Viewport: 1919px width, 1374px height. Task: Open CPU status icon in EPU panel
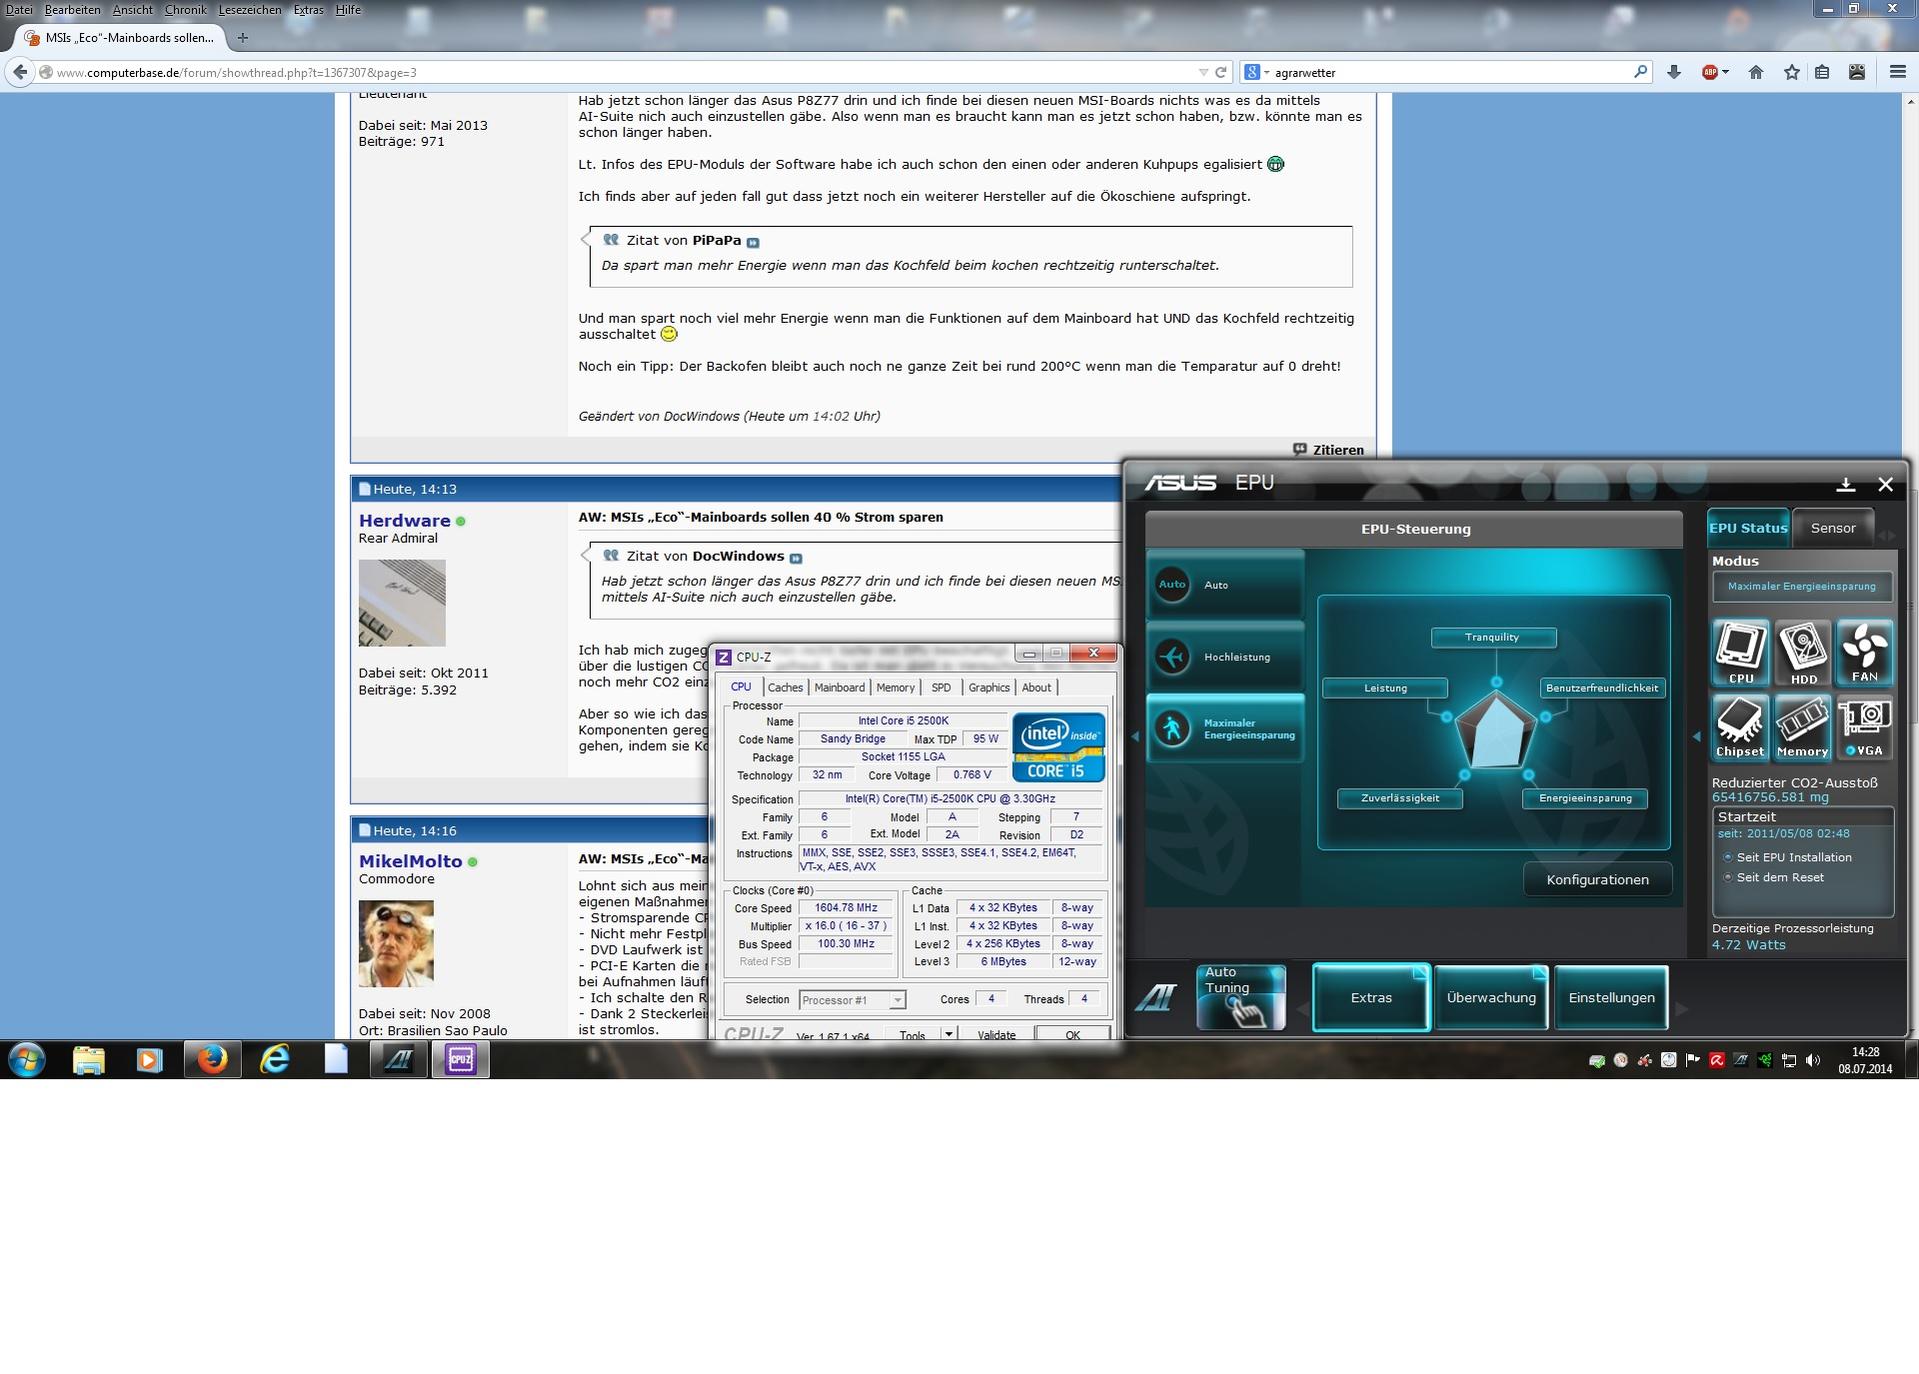tap(1741, 652)
